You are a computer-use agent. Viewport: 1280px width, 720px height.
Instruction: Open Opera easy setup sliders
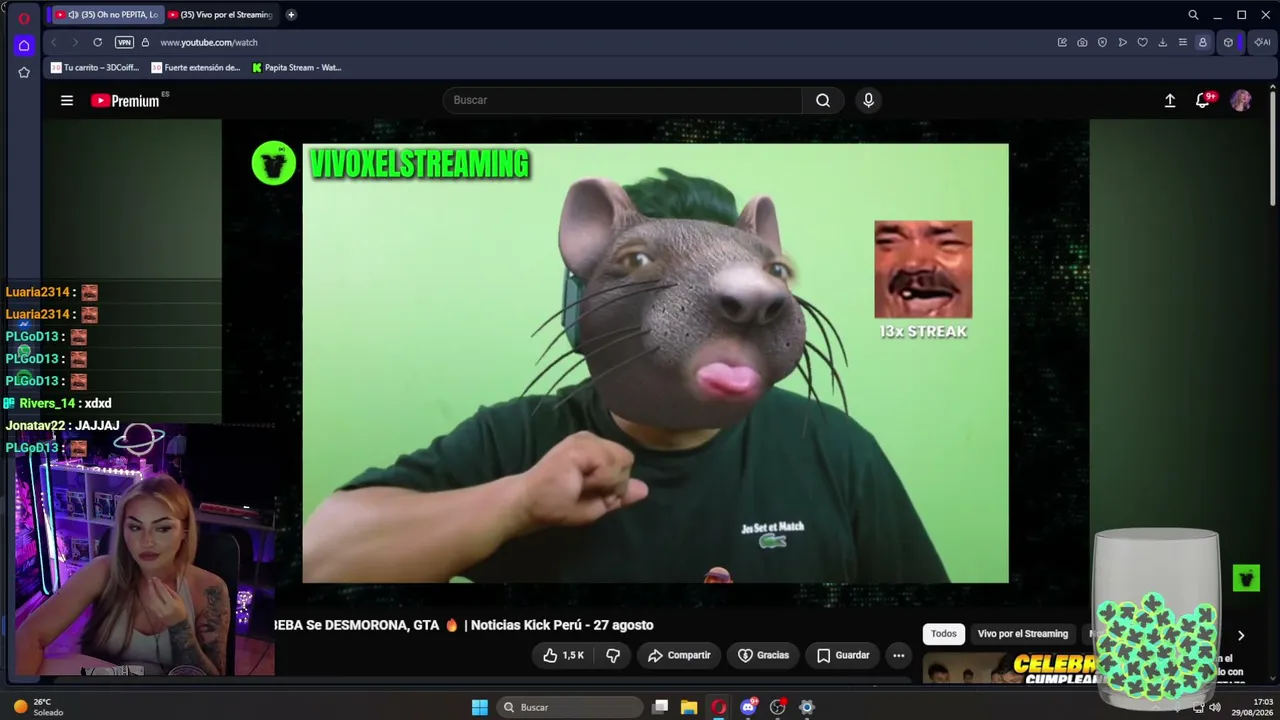pyautogui.click(x=1182, y=42)
